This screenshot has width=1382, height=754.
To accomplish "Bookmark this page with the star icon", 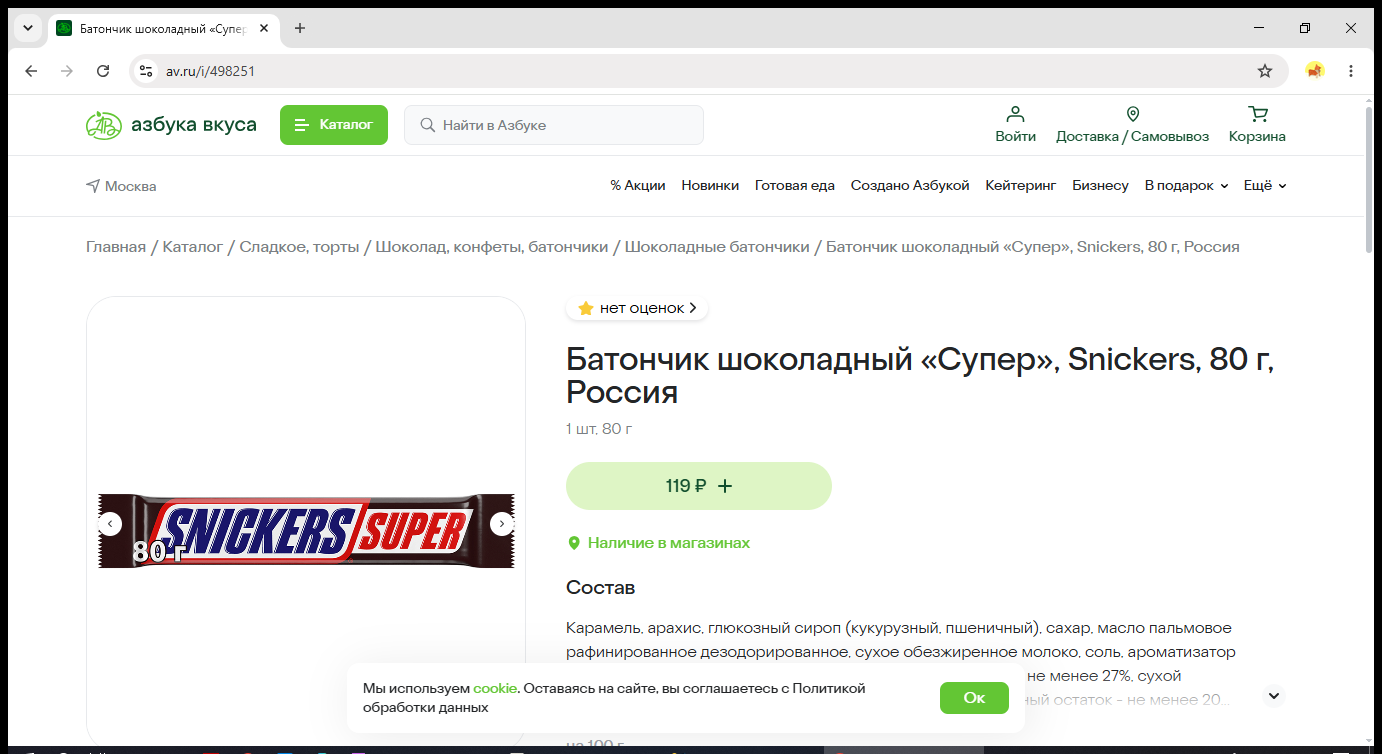I will tap(1265, 71).
